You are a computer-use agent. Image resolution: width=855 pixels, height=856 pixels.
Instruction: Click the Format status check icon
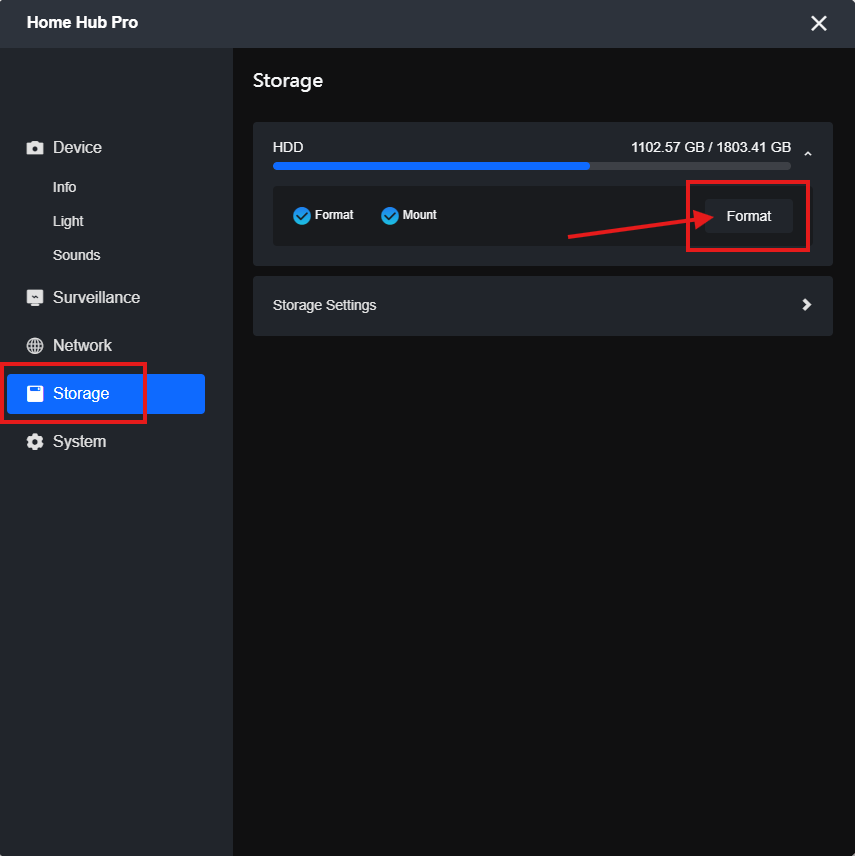click(302, 216)
